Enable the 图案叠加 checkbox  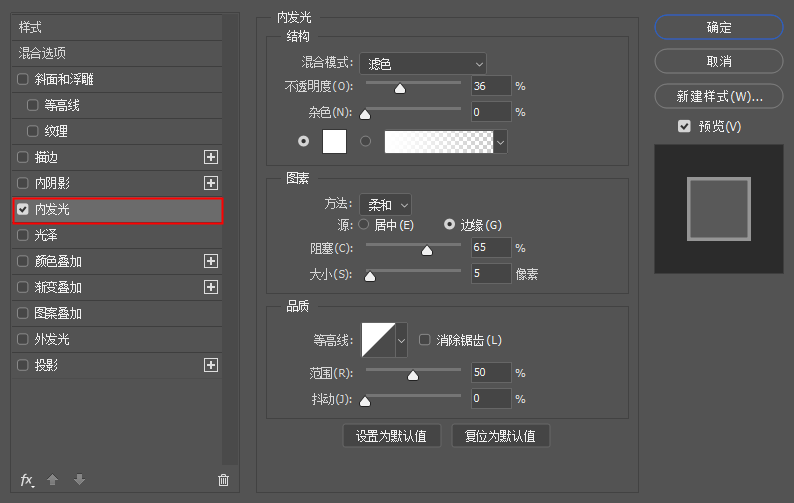point(23,313)
